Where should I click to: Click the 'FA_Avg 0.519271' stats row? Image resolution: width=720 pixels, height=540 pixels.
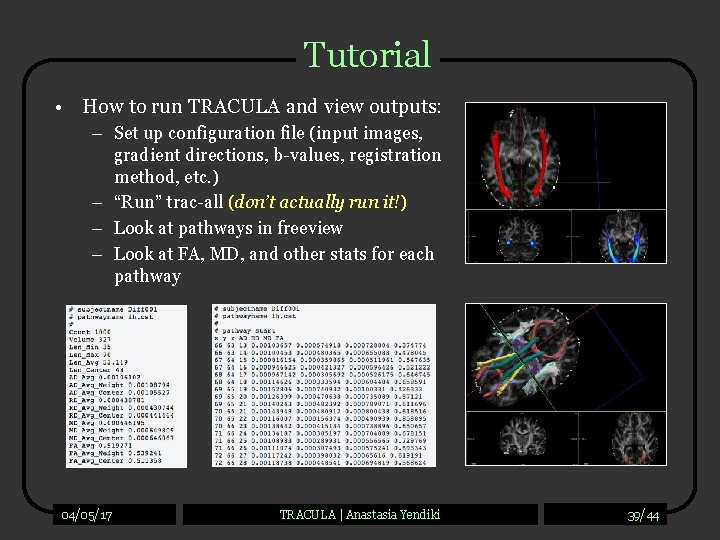(100, 445)
